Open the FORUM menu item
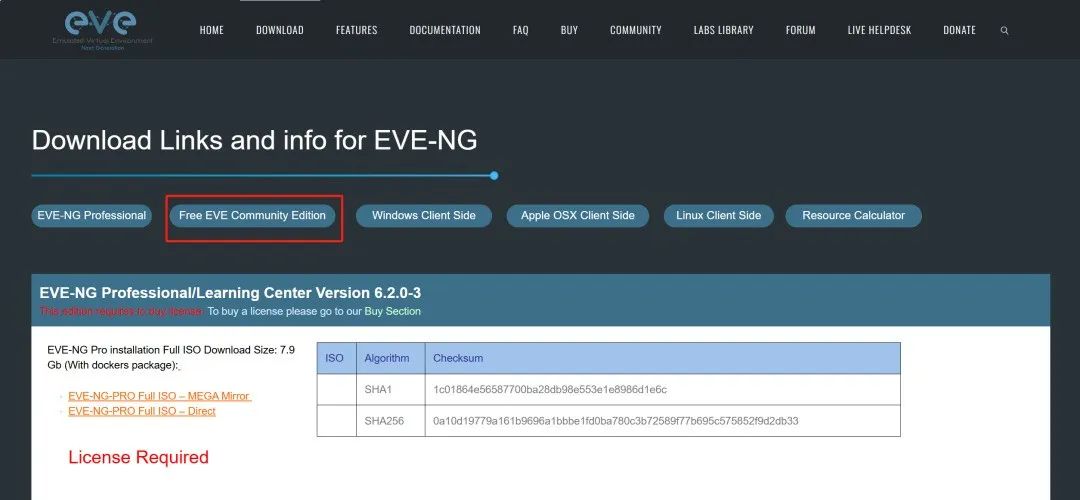Image resolution: width=1080 pixels, height=500 pixels. 800,30
